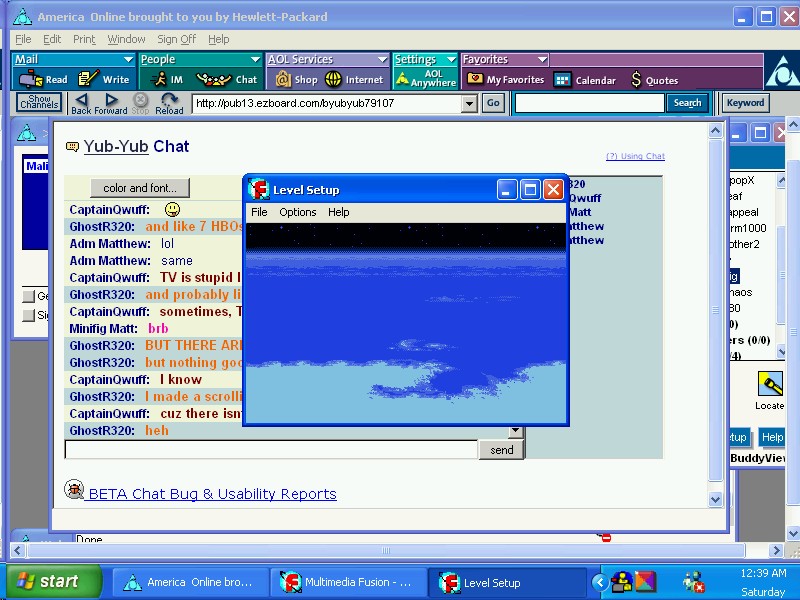Click Show Channels button
This screenshot has width=800, height=600.
39,102
